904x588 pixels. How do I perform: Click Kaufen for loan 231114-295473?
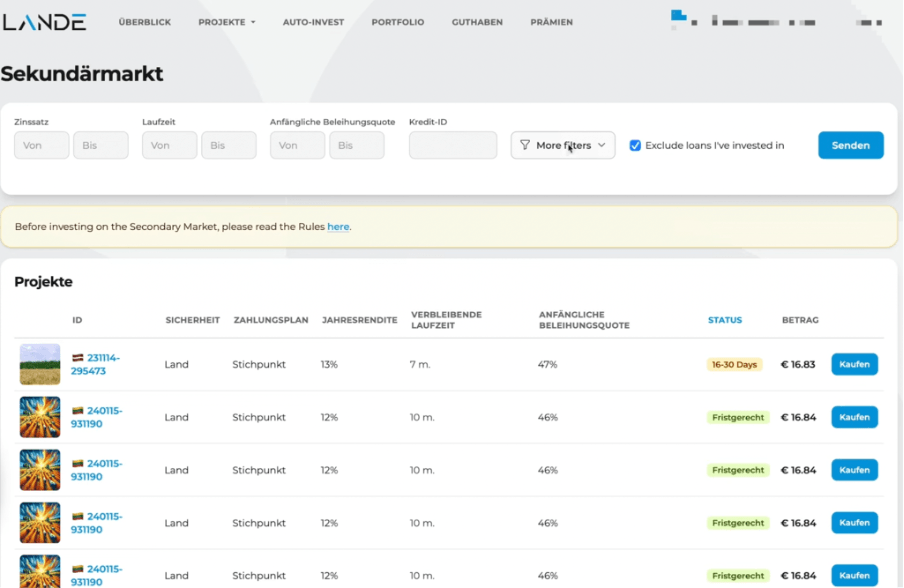[x=854, y=364]
